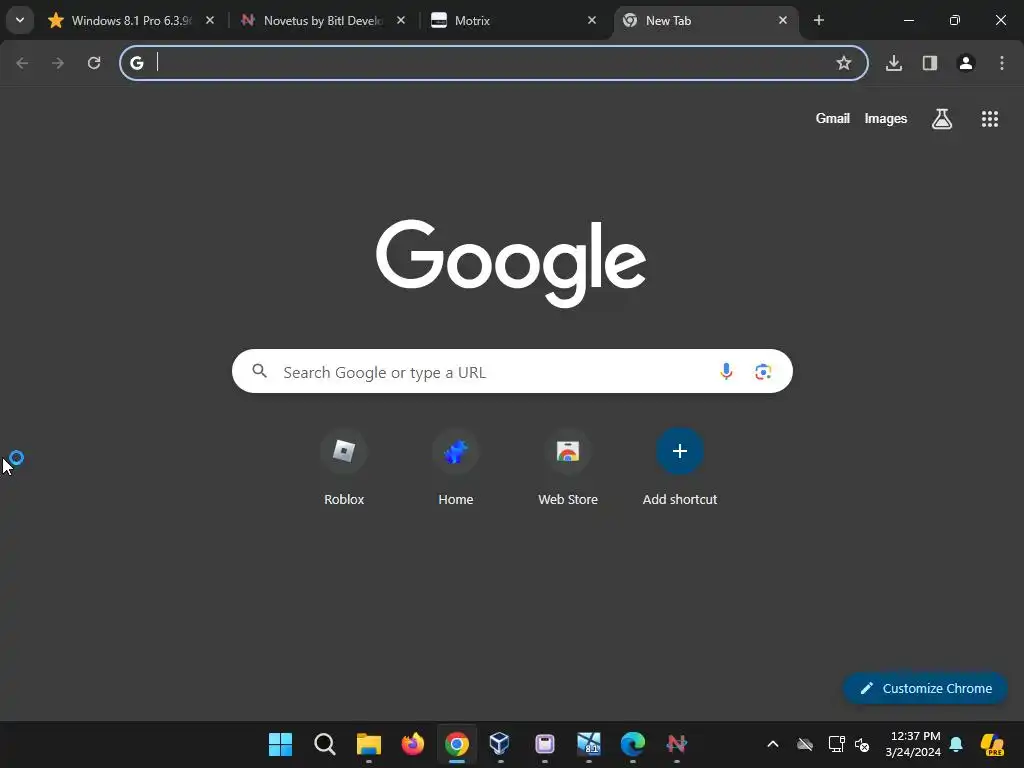Close the Motrix tab

pyautogui.click(x=592, y=20)
